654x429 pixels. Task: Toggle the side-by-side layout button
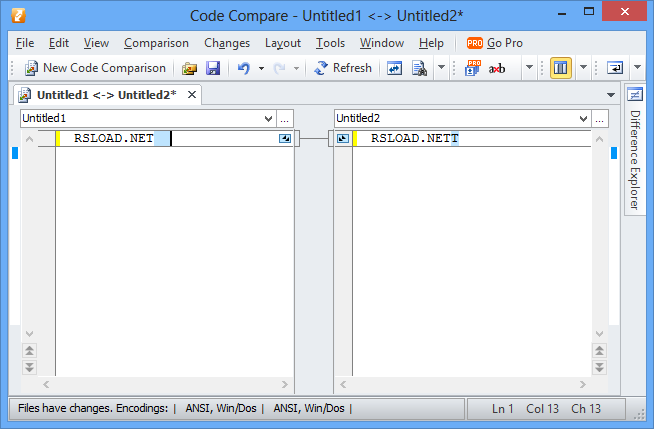(561, 68)
